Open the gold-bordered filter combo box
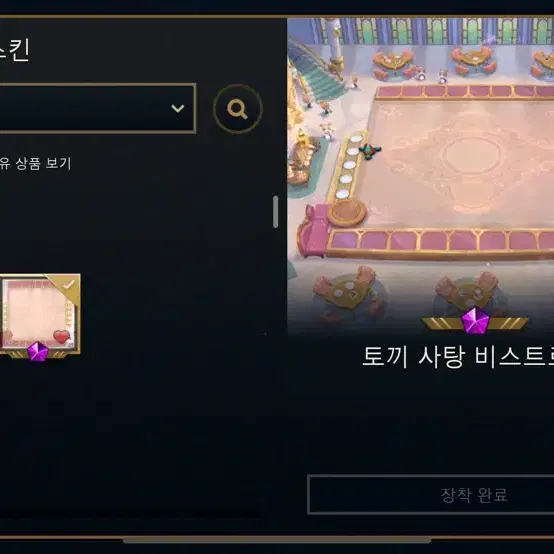Screen dimensions: 554x554 pyautogui.click(x=98, y=108)
